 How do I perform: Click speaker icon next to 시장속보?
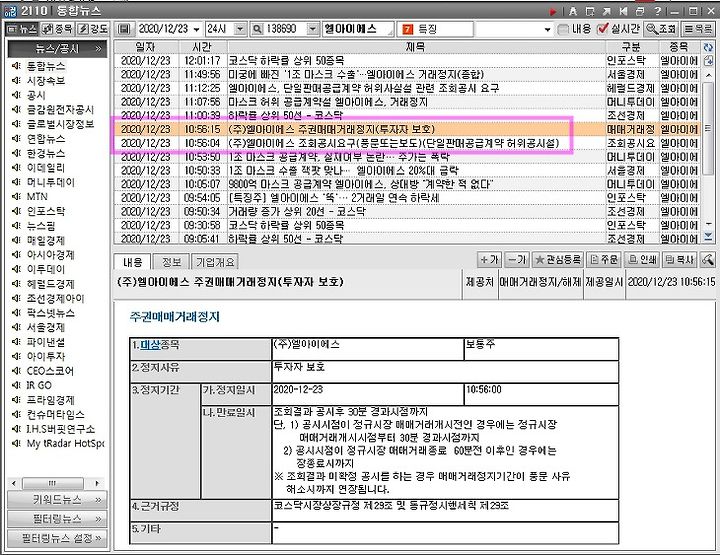coord(17,81)
